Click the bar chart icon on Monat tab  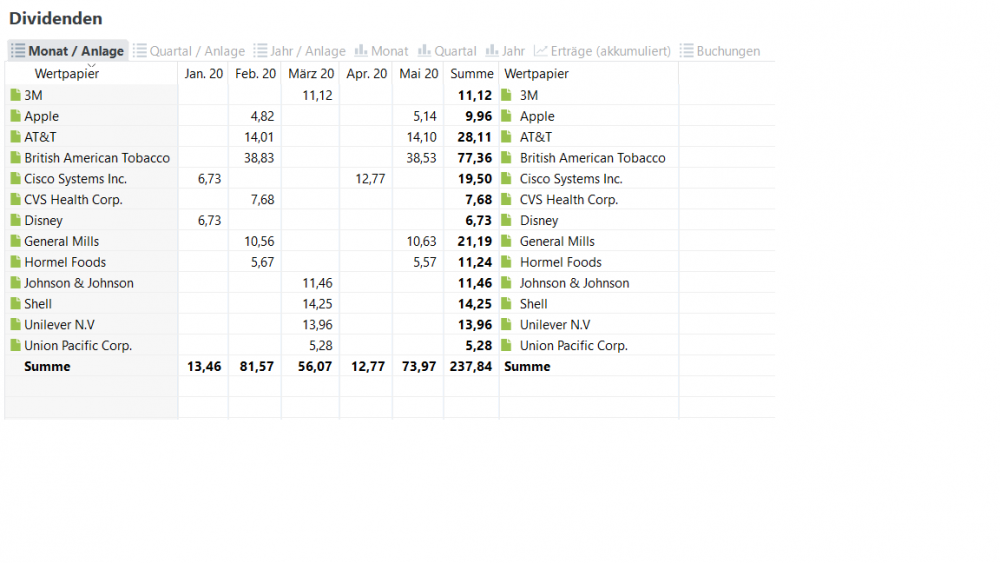click(361, 50)
